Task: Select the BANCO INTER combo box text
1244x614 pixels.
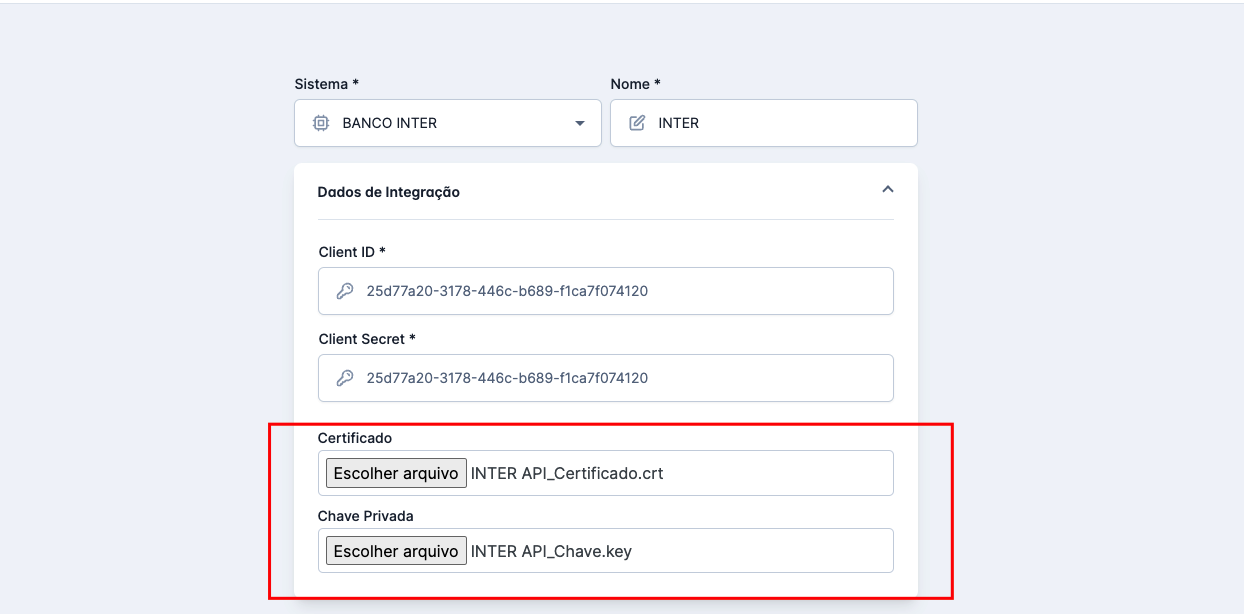Action: (390, 123)
